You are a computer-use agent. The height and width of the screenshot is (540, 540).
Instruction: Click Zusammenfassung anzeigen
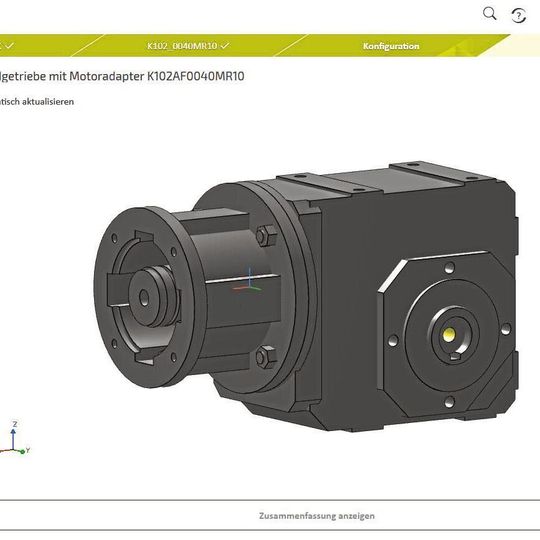tap(316, 516)
